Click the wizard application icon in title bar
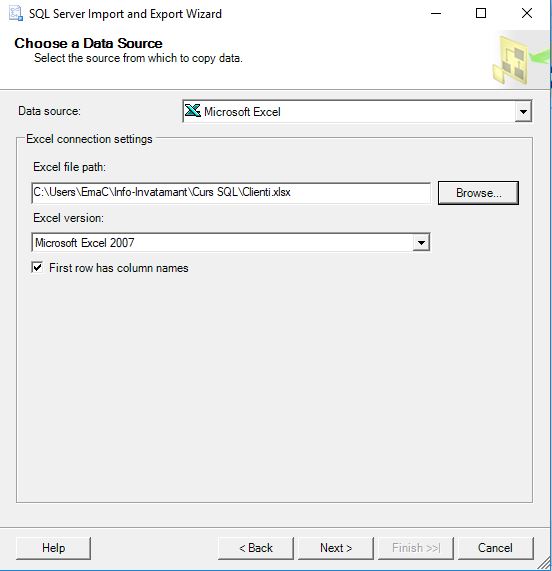This screenshot has height=571, width=552. (16, 13)
